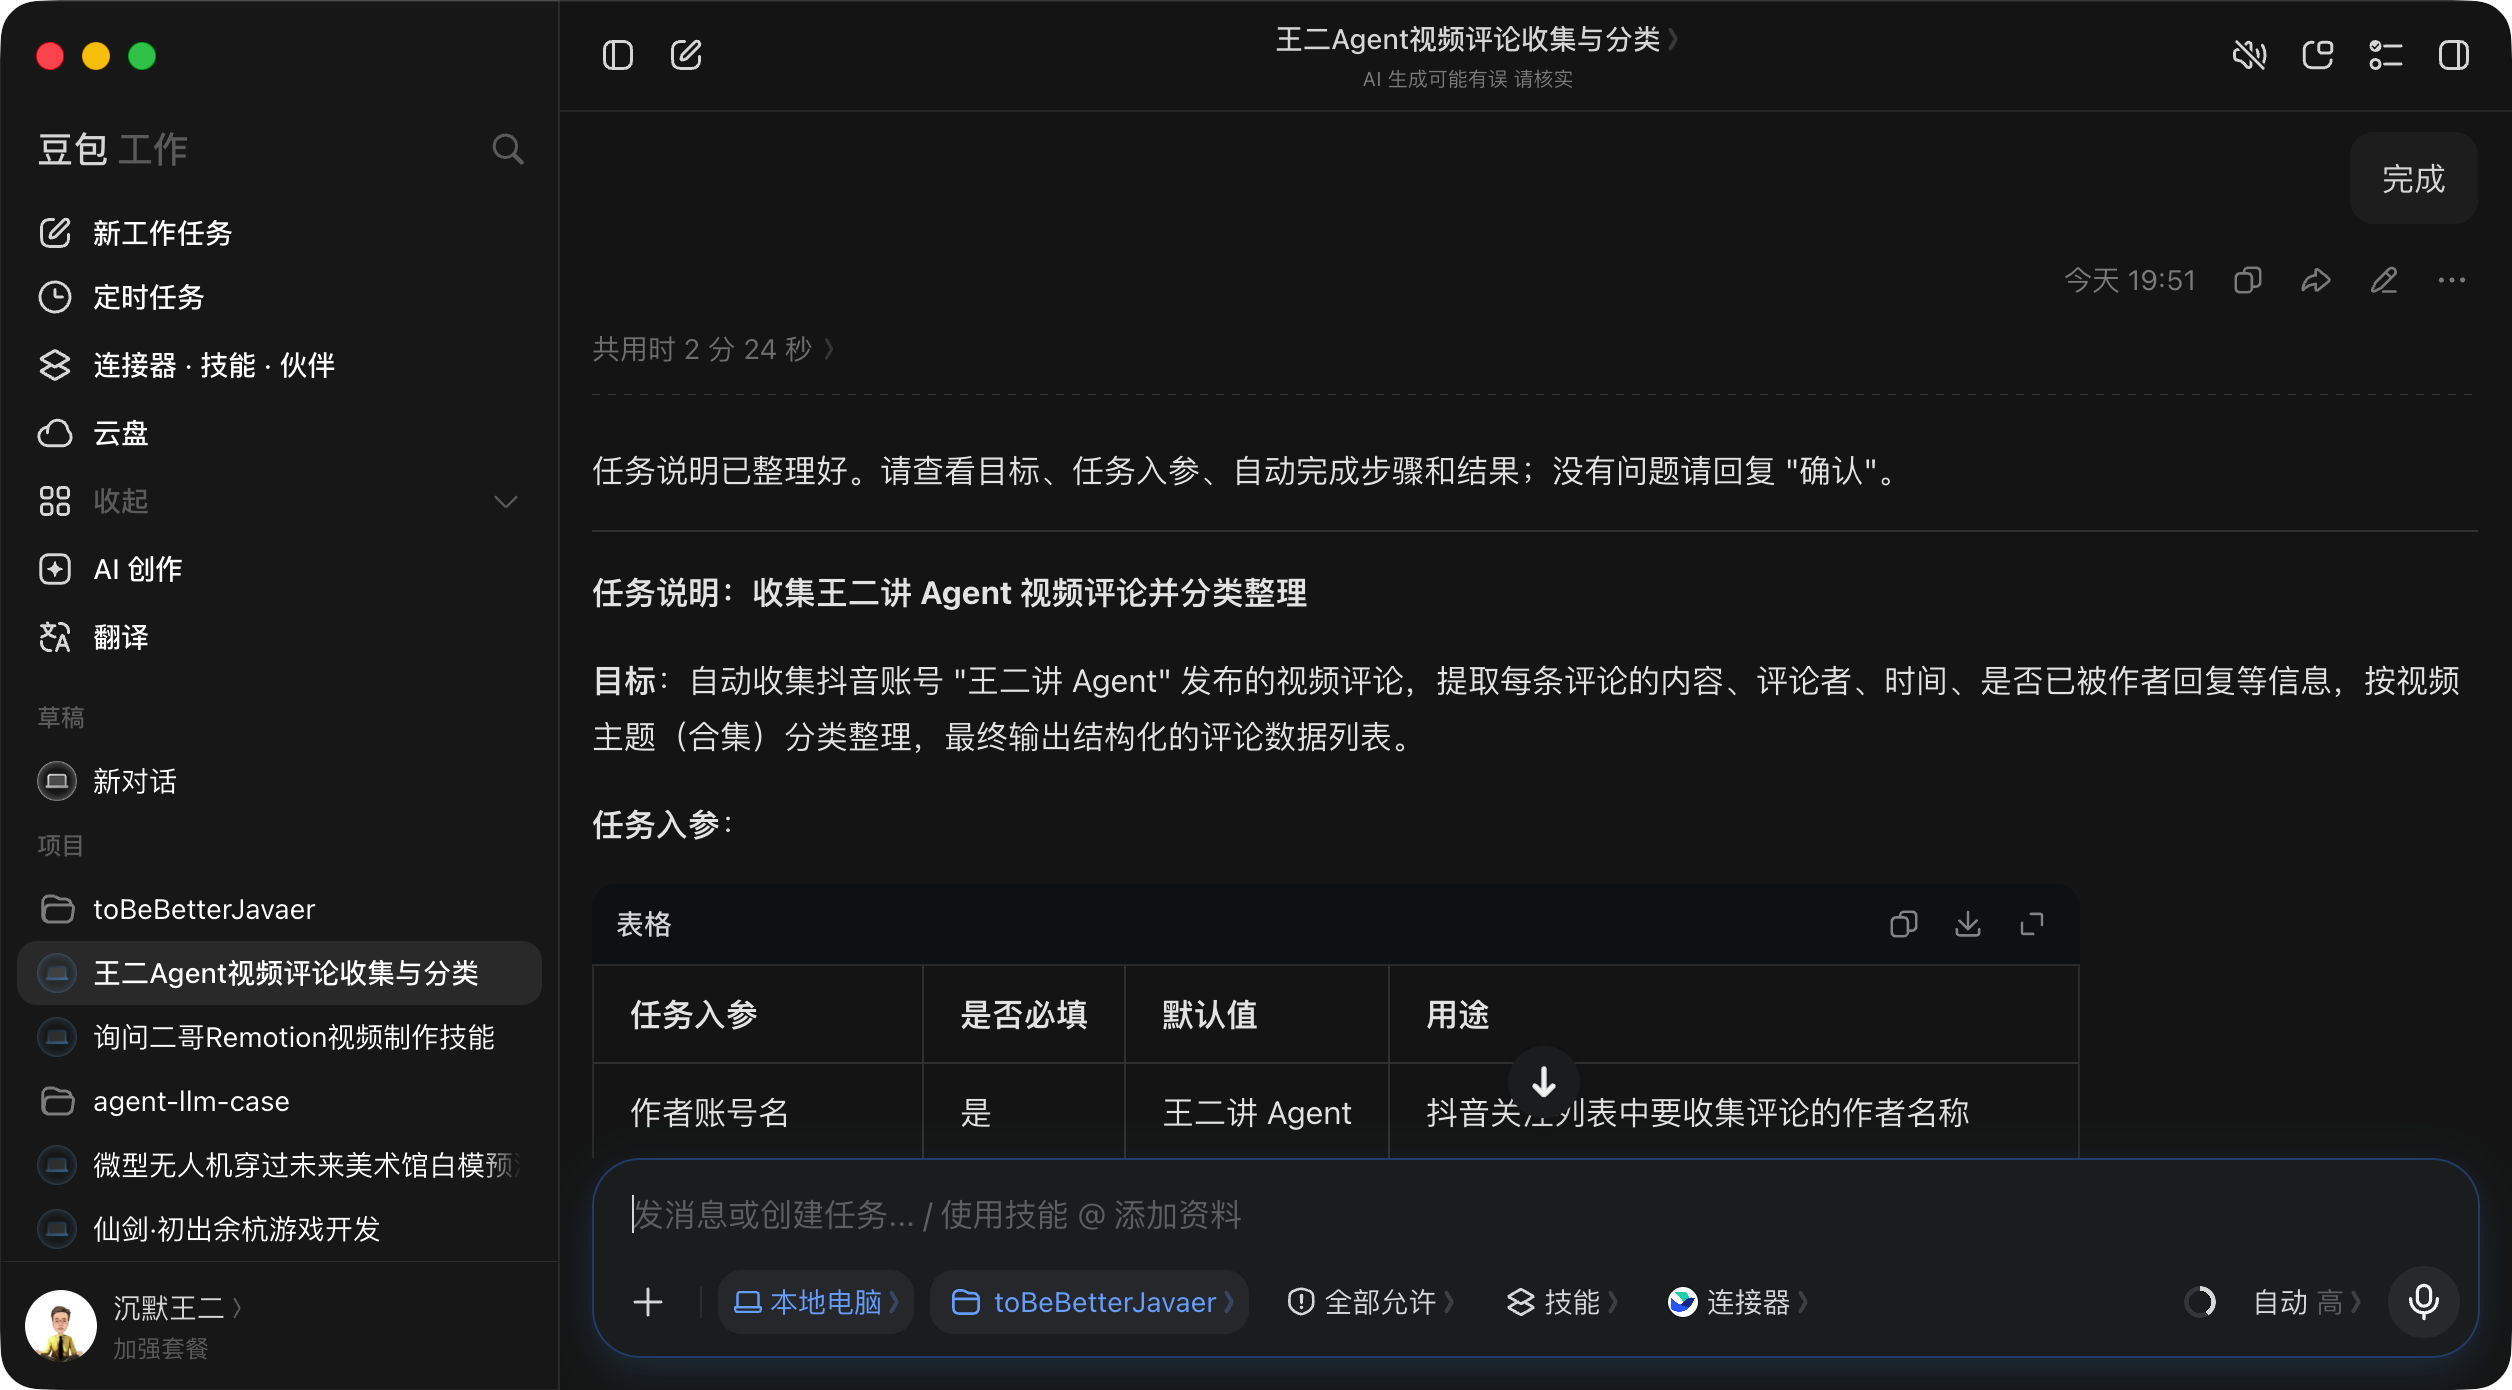Copy the message next to 今天 19:51
The height and width of the screenshot is (1390, 2512).
click(x=2248, y=280)
